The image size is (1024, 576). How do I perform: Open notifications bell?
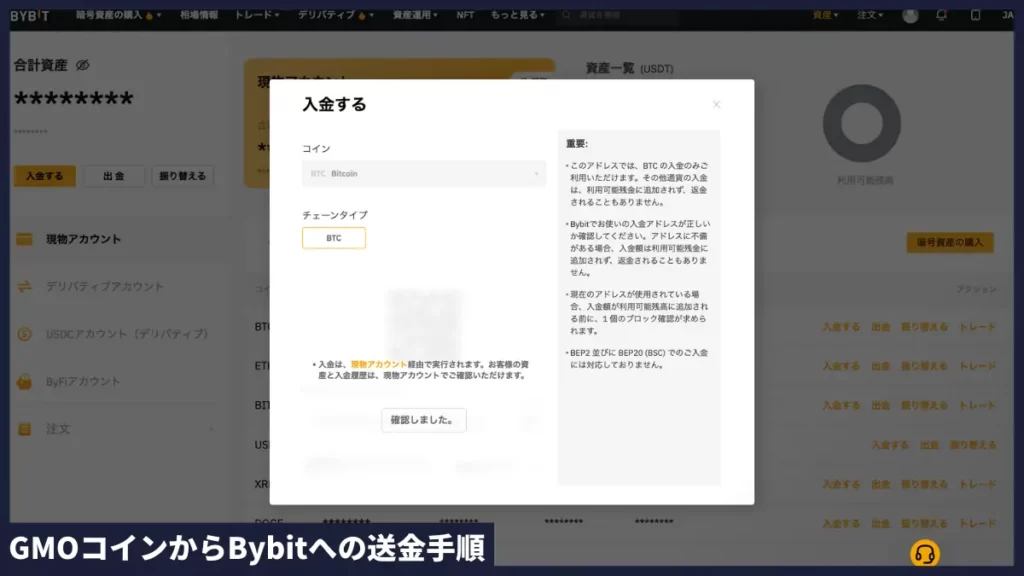point(941,15)
